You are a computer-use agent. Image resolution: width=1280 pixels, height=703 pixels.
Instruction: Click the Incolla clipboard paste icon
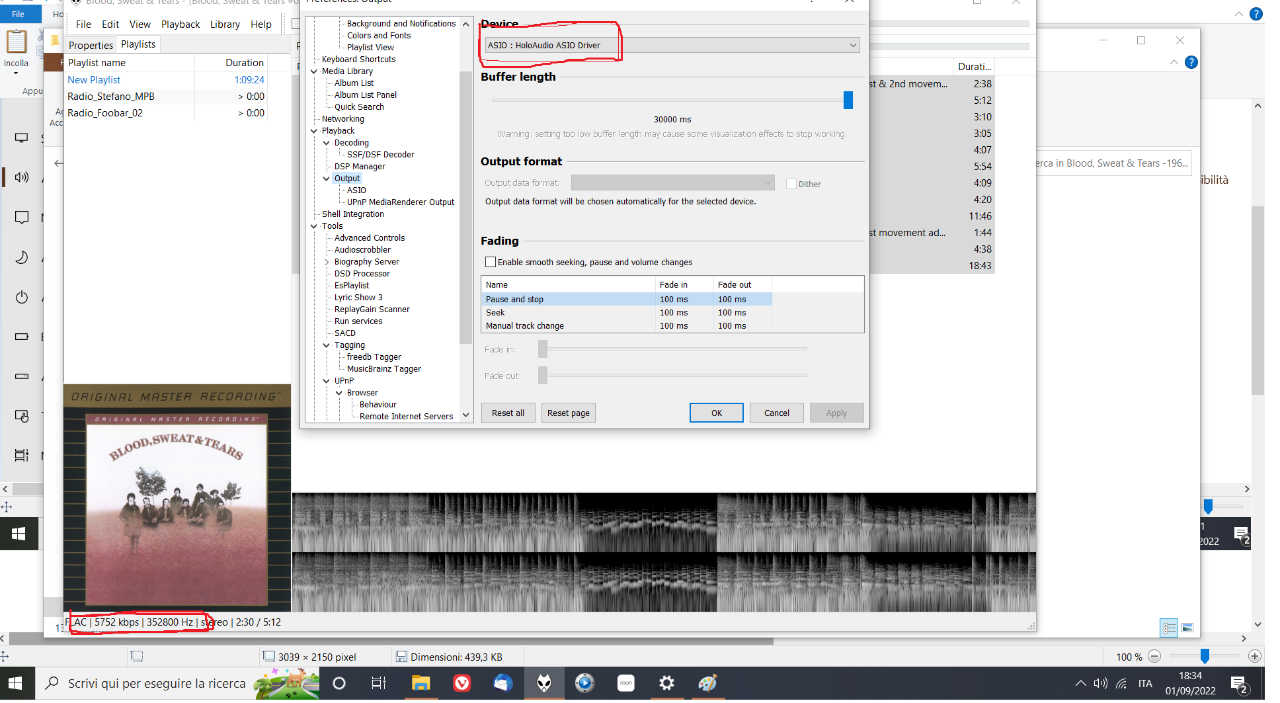(x=16, y=42)
